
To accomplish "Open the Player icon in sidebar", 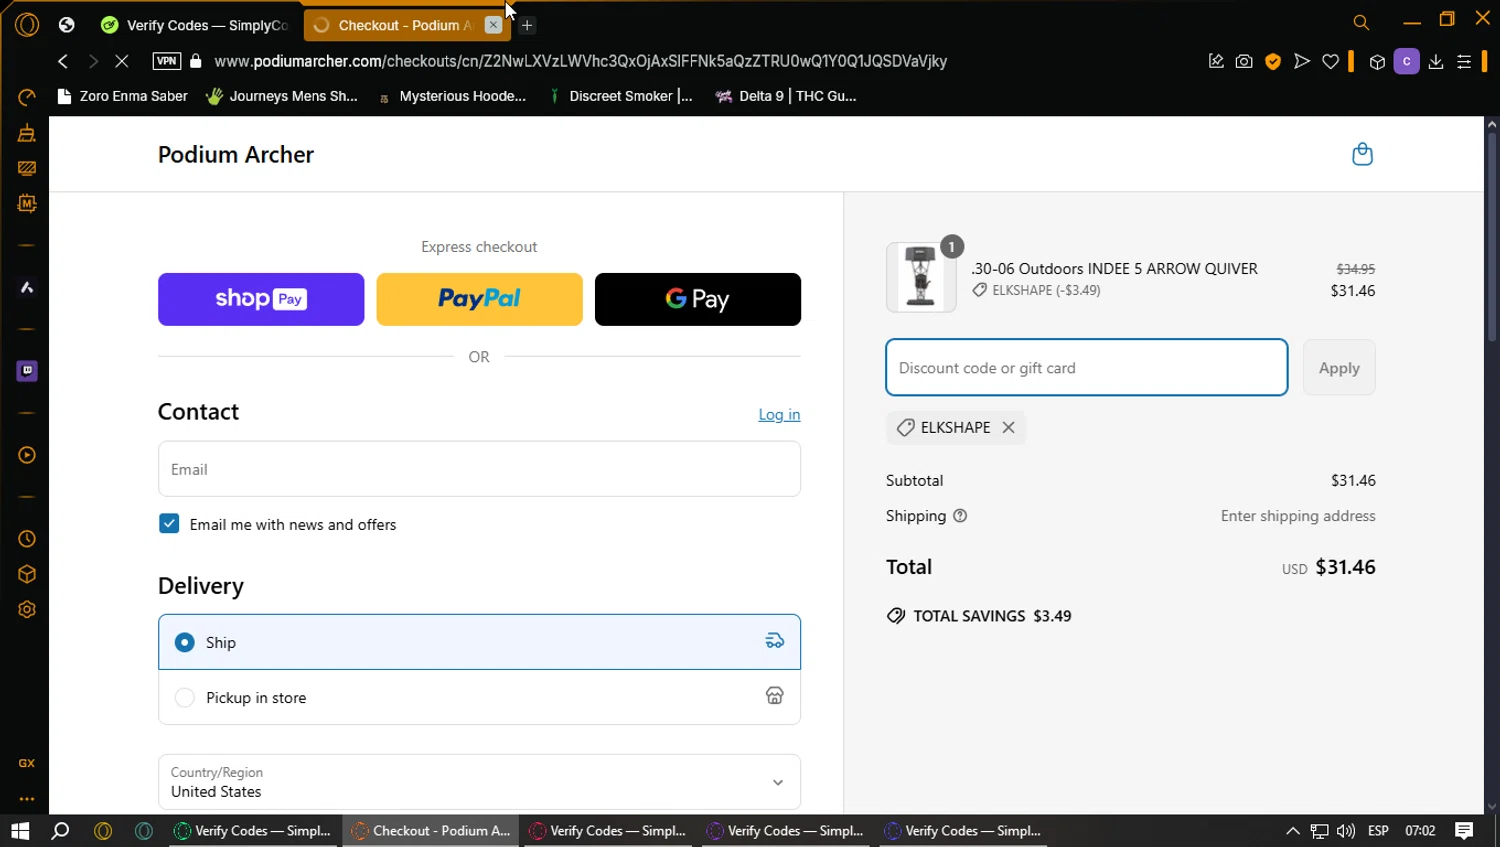I will tap(27, 455).
